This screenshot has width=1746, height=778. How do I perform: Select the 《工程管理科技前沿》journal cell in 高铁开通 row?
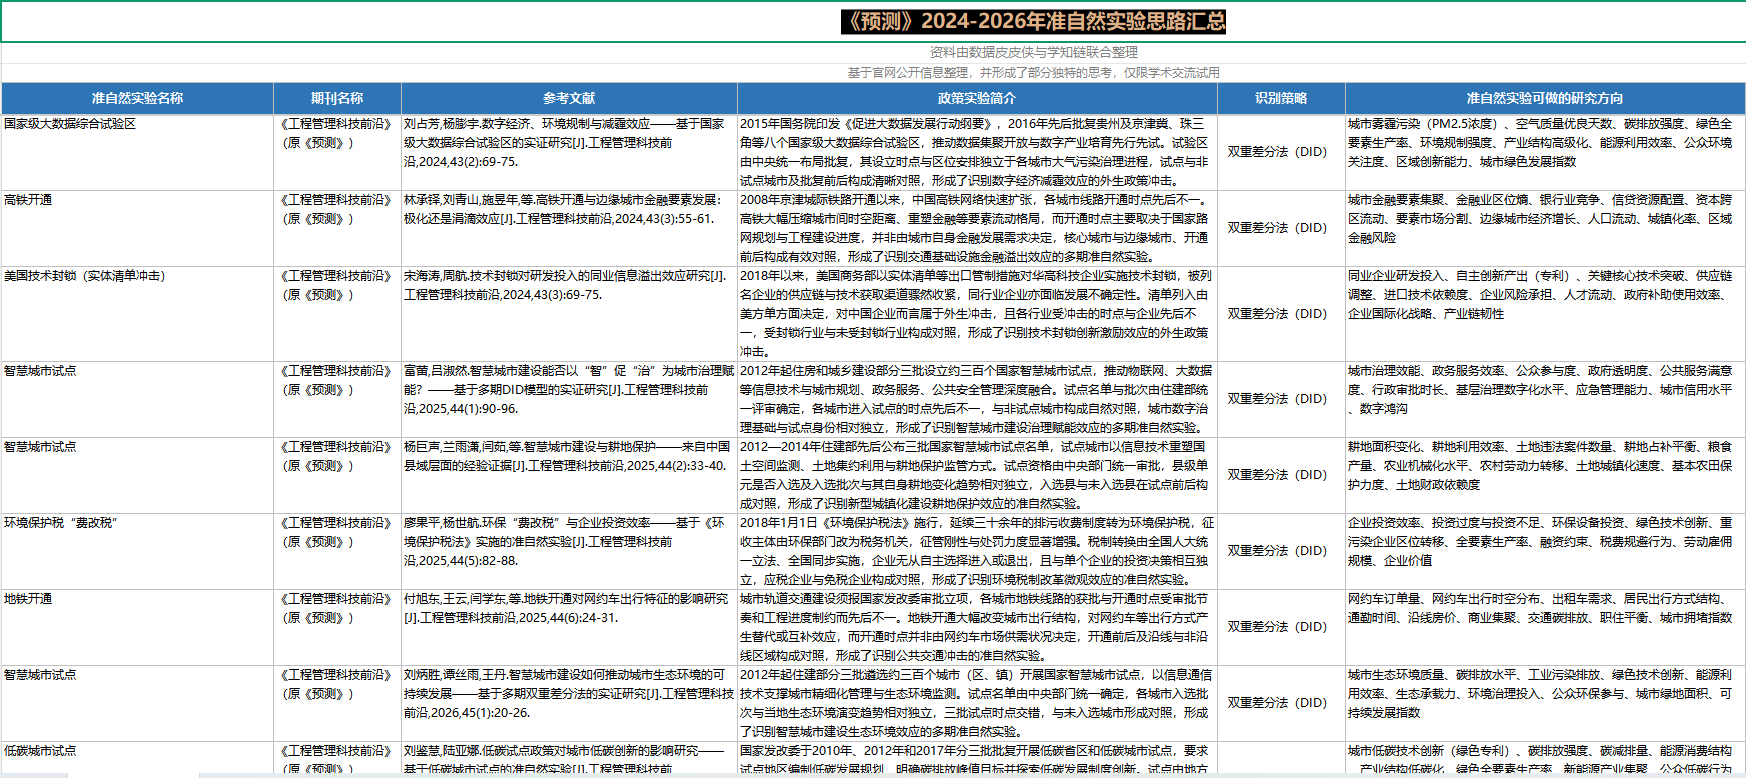coord(337,228)
